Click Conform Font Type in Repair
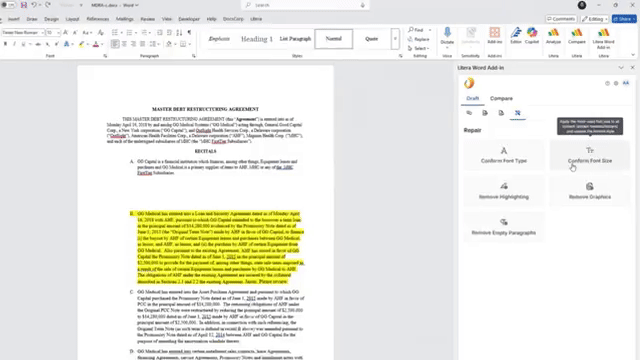 504,155
